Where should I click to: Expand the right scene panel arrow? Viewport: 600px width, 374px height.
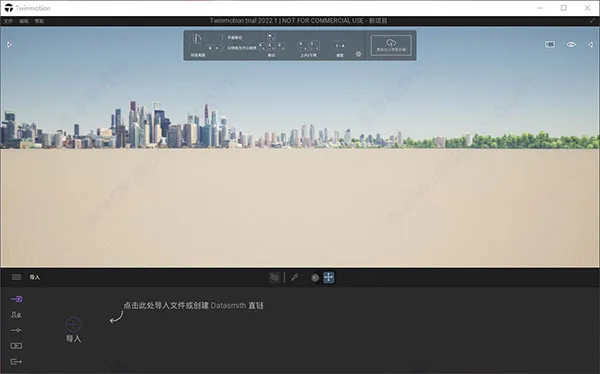pos(590,45)
